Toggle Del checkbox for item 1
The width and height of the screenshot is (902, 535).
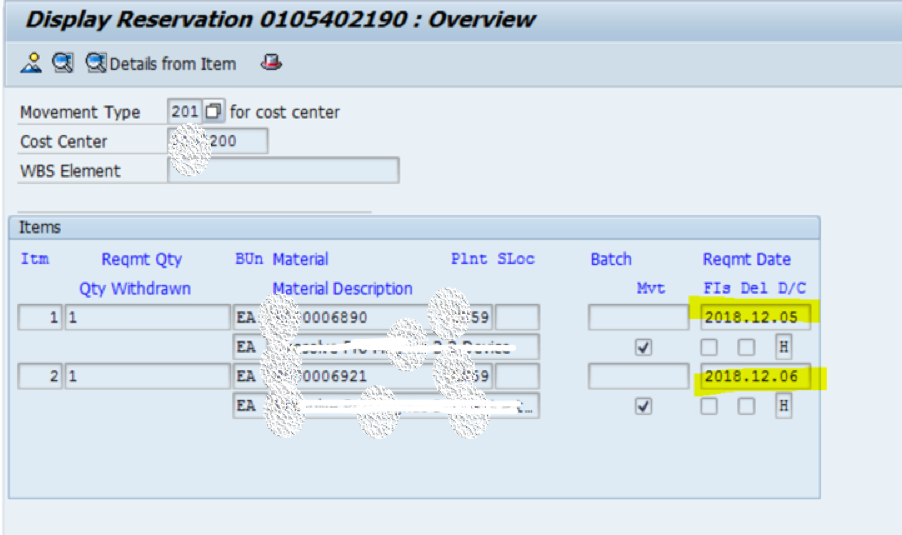[746, 347]
